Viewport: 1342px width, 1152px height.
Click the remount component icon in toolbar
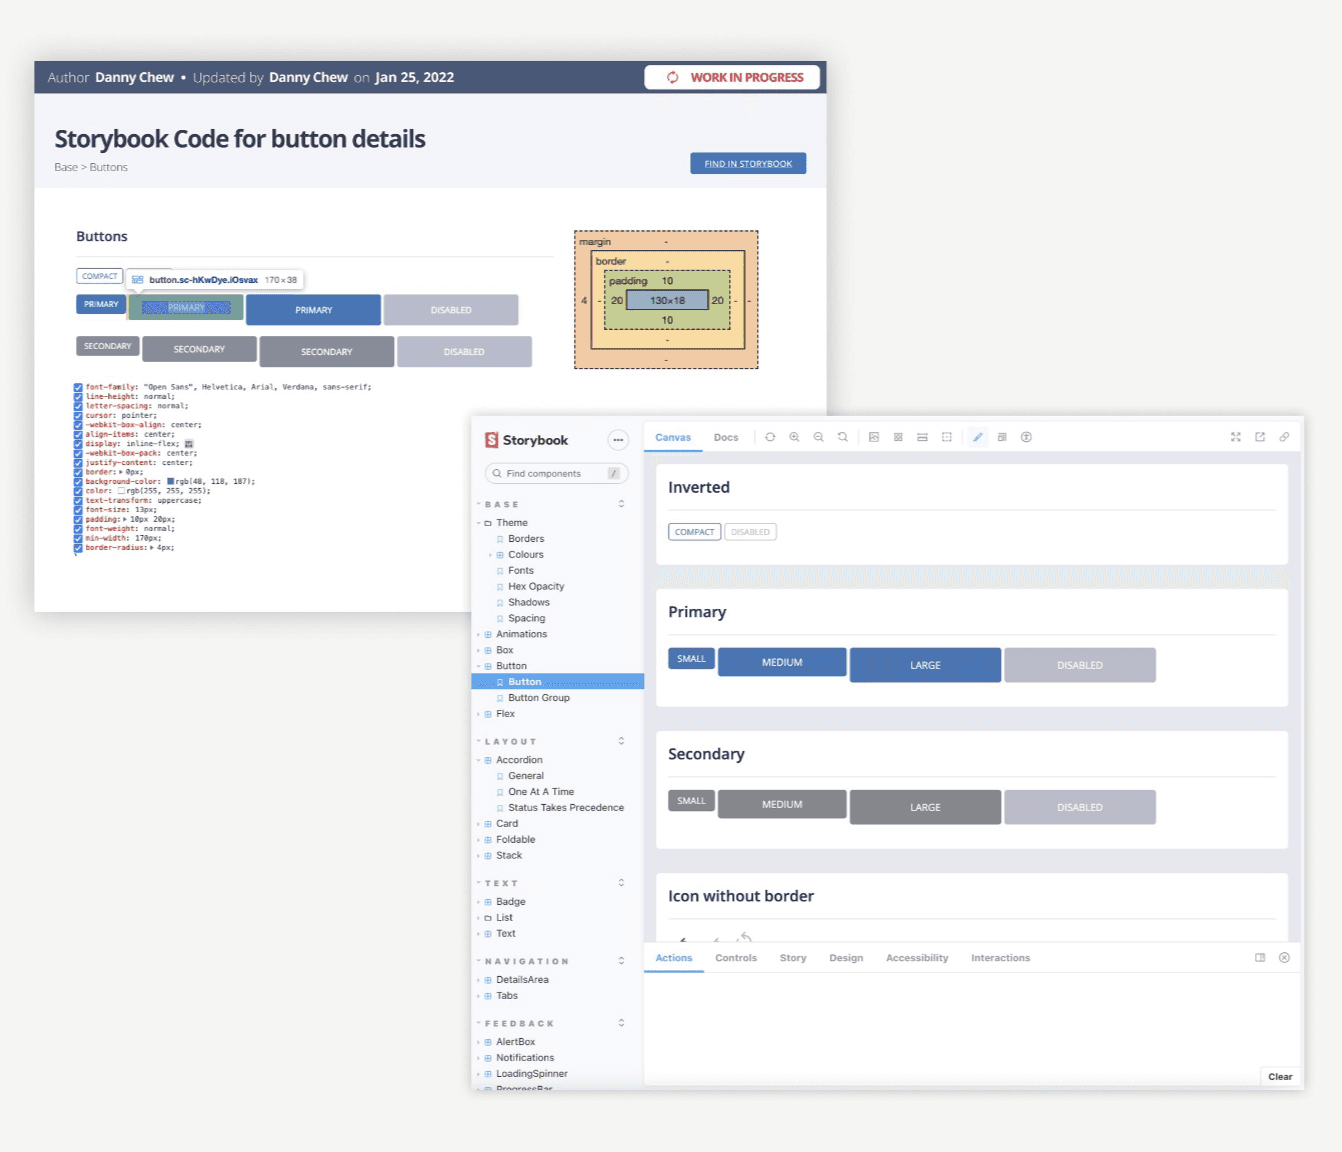(770, 437)
